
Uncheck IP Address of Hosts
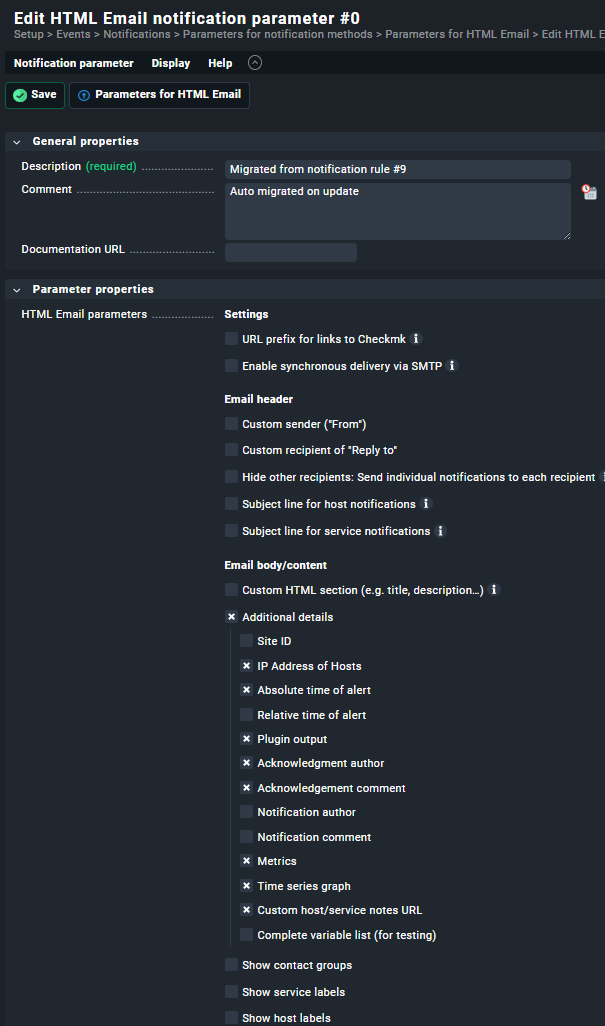click(246, 666)
